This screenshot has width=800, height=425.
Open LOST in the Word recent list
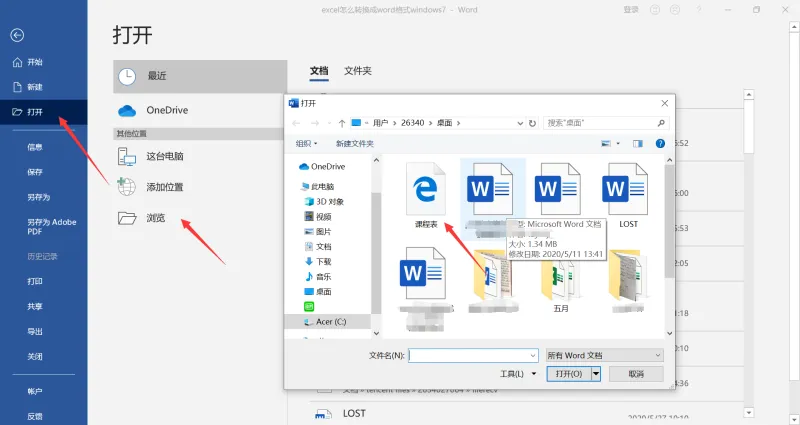[354, 413]
